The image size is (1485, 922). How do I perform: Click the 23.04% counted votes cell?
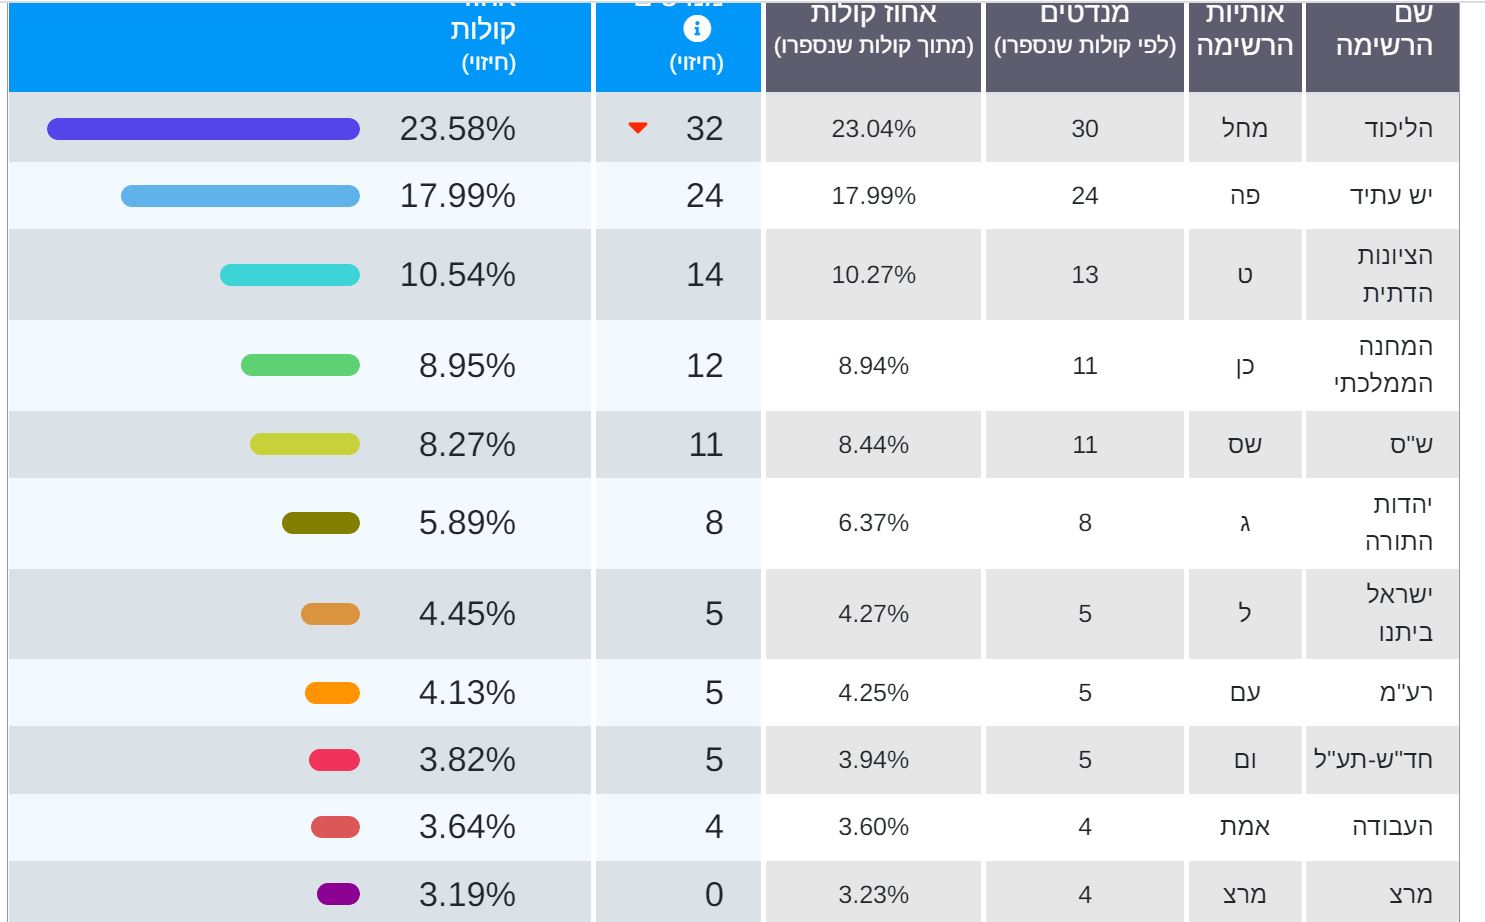tap(874, 129)
